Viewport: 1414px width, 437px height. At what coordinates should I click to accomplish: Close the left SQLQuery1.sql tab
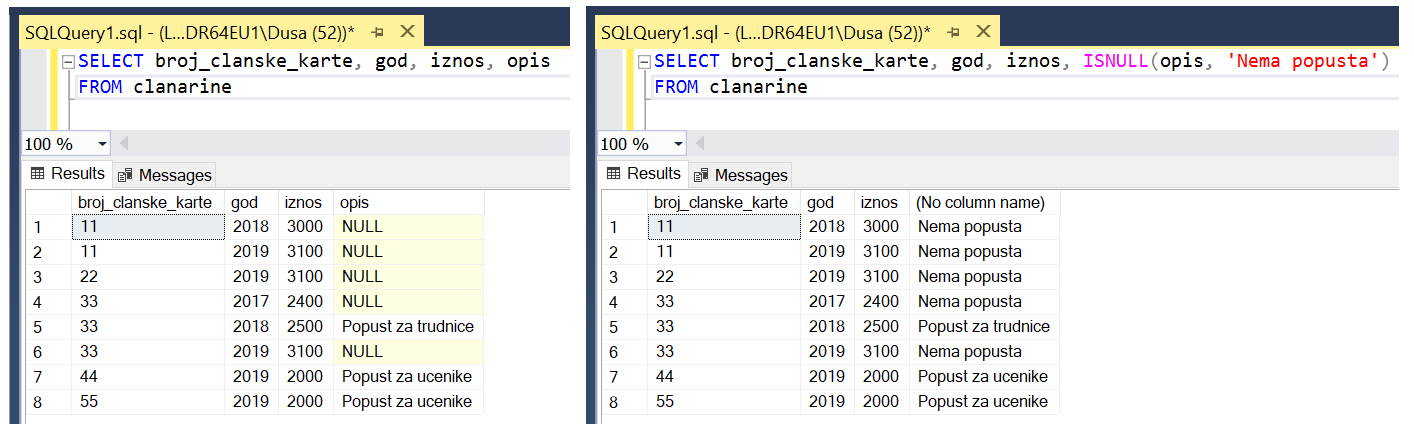[x=407, y=31]
